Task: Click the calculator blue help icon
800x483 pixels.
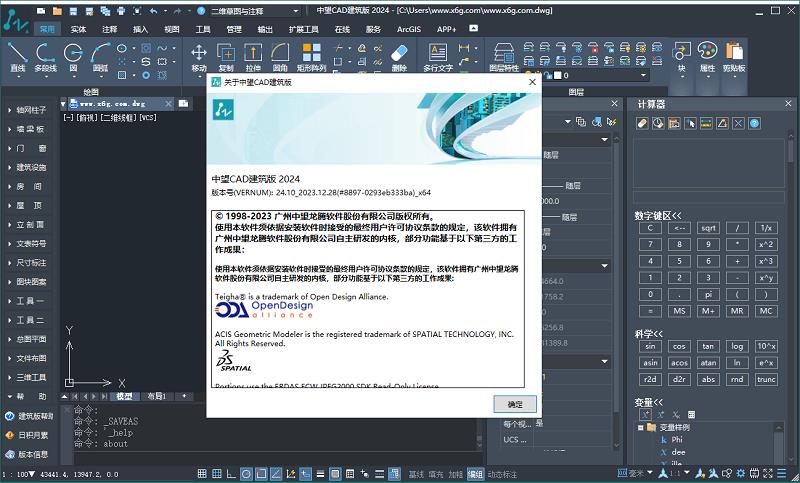Action: click(x=755, y=123)
